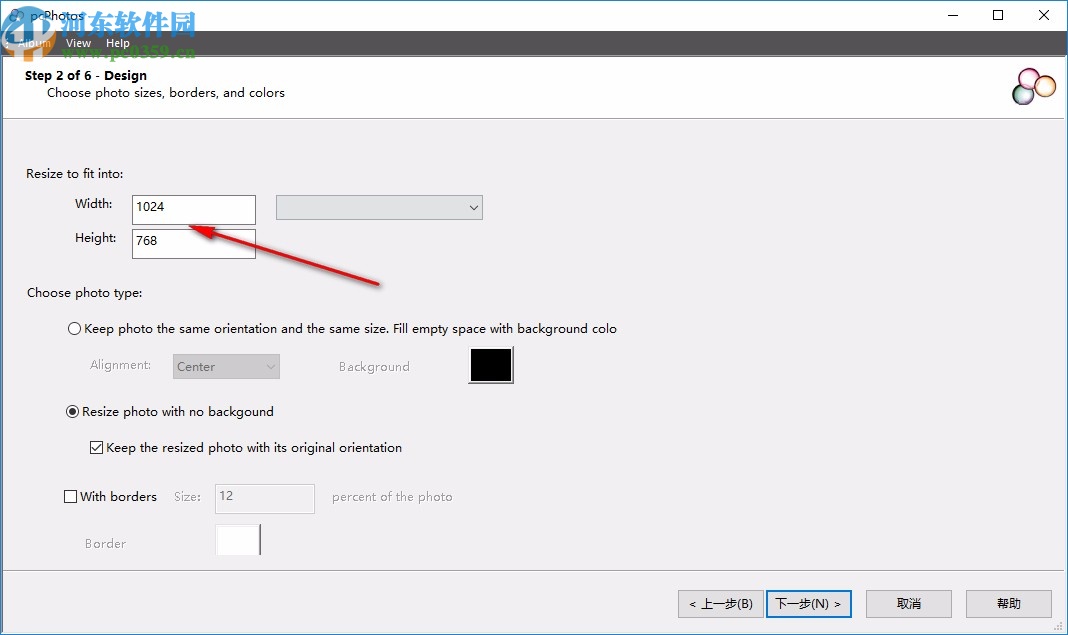Click the Height input field
Screen dimensions: 1068x635
[193, 244]
